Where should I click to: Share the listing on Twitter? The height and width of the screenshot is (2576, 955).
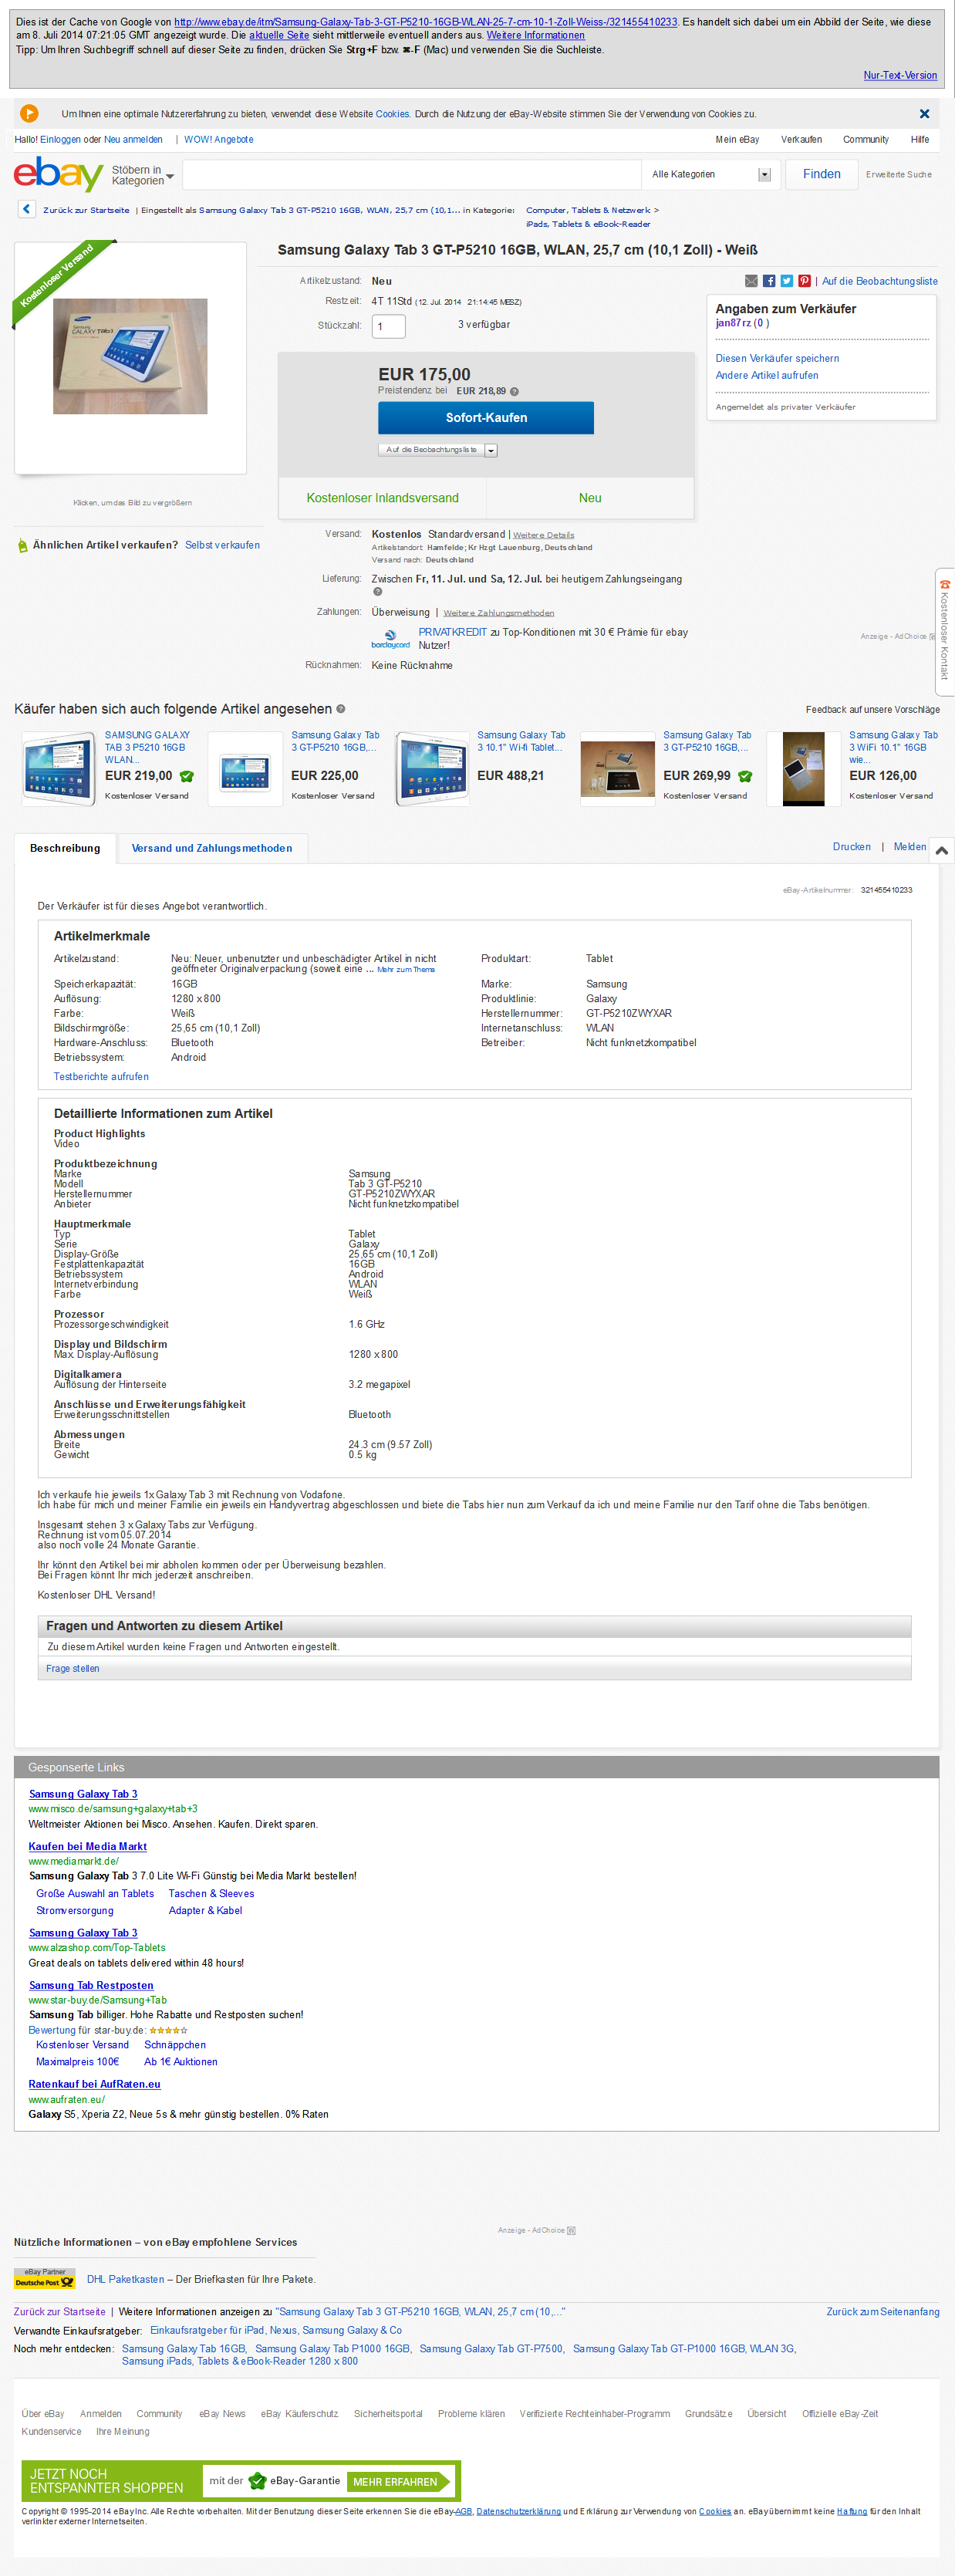coord(787,281)
